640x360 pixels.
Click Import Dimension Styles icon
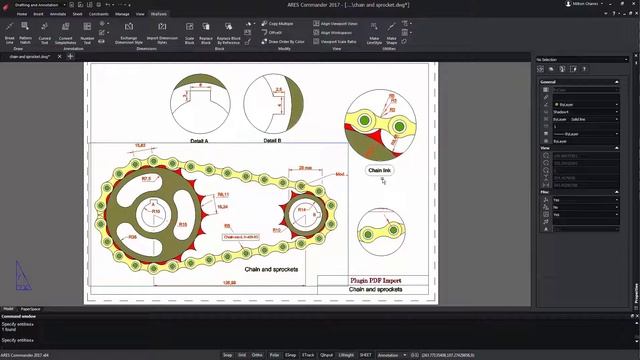(162, 33)
